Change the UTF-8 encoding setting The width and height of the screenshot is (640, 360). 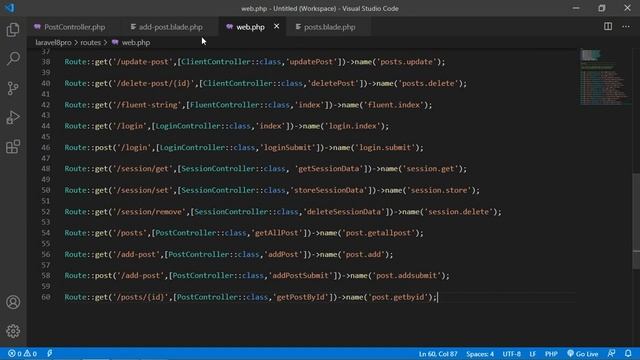coord(511,354)
